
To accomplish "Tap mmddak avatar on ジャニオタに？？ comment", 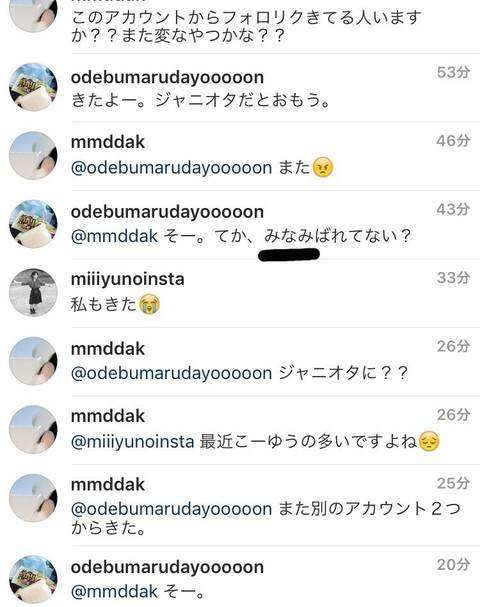I will click(33, 361).
